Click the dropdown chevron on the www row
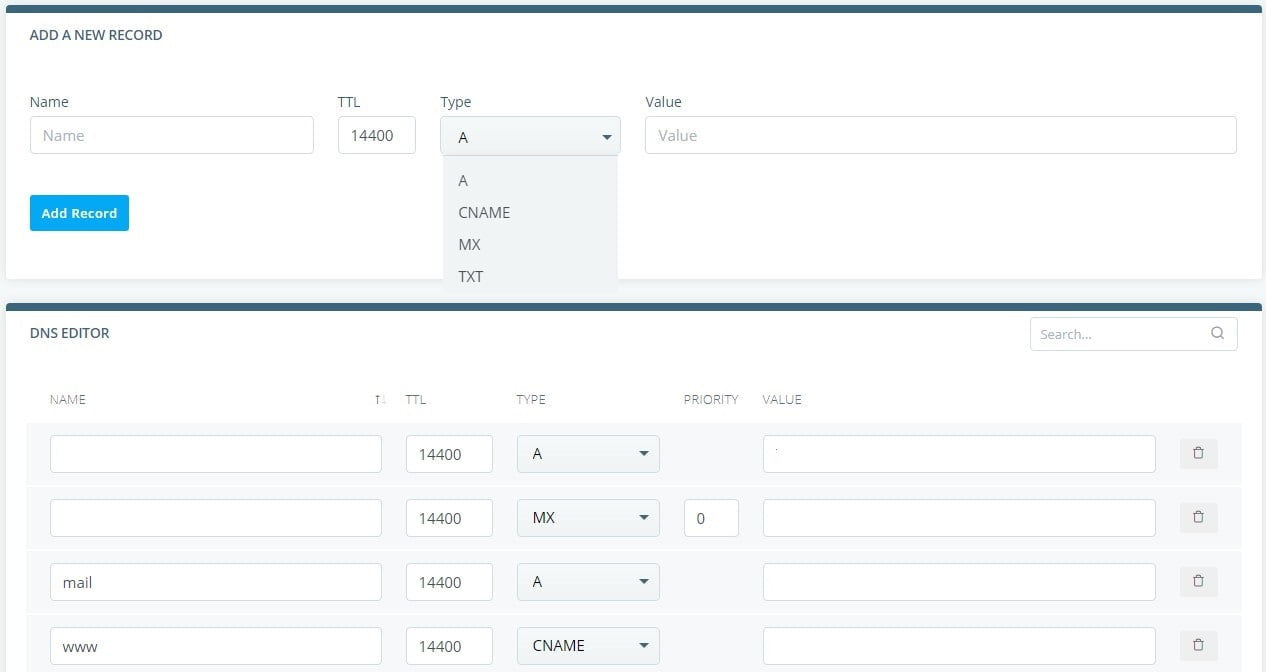This screenshot has height=672, width=1266. [x=646, y=645]
